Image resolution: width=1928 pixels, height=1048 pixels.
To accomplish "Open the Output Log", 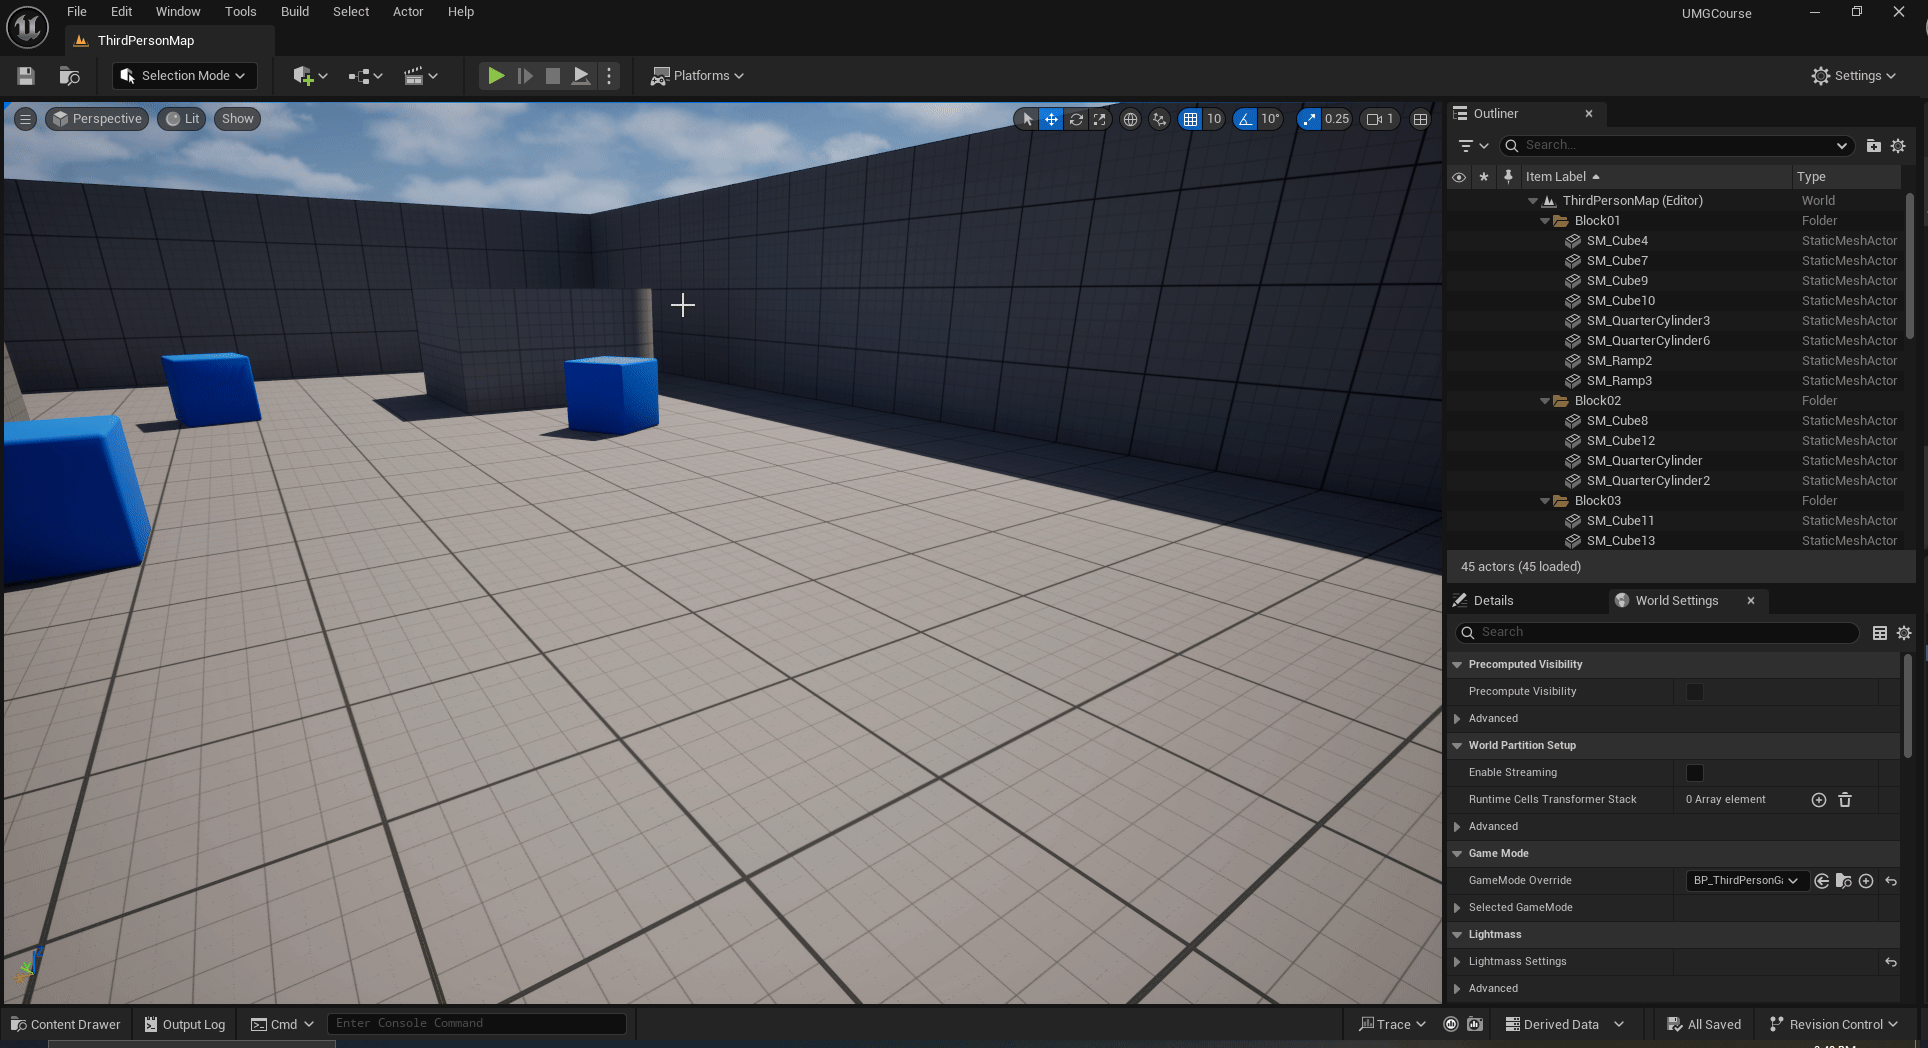I will (x=185, y=1025).
